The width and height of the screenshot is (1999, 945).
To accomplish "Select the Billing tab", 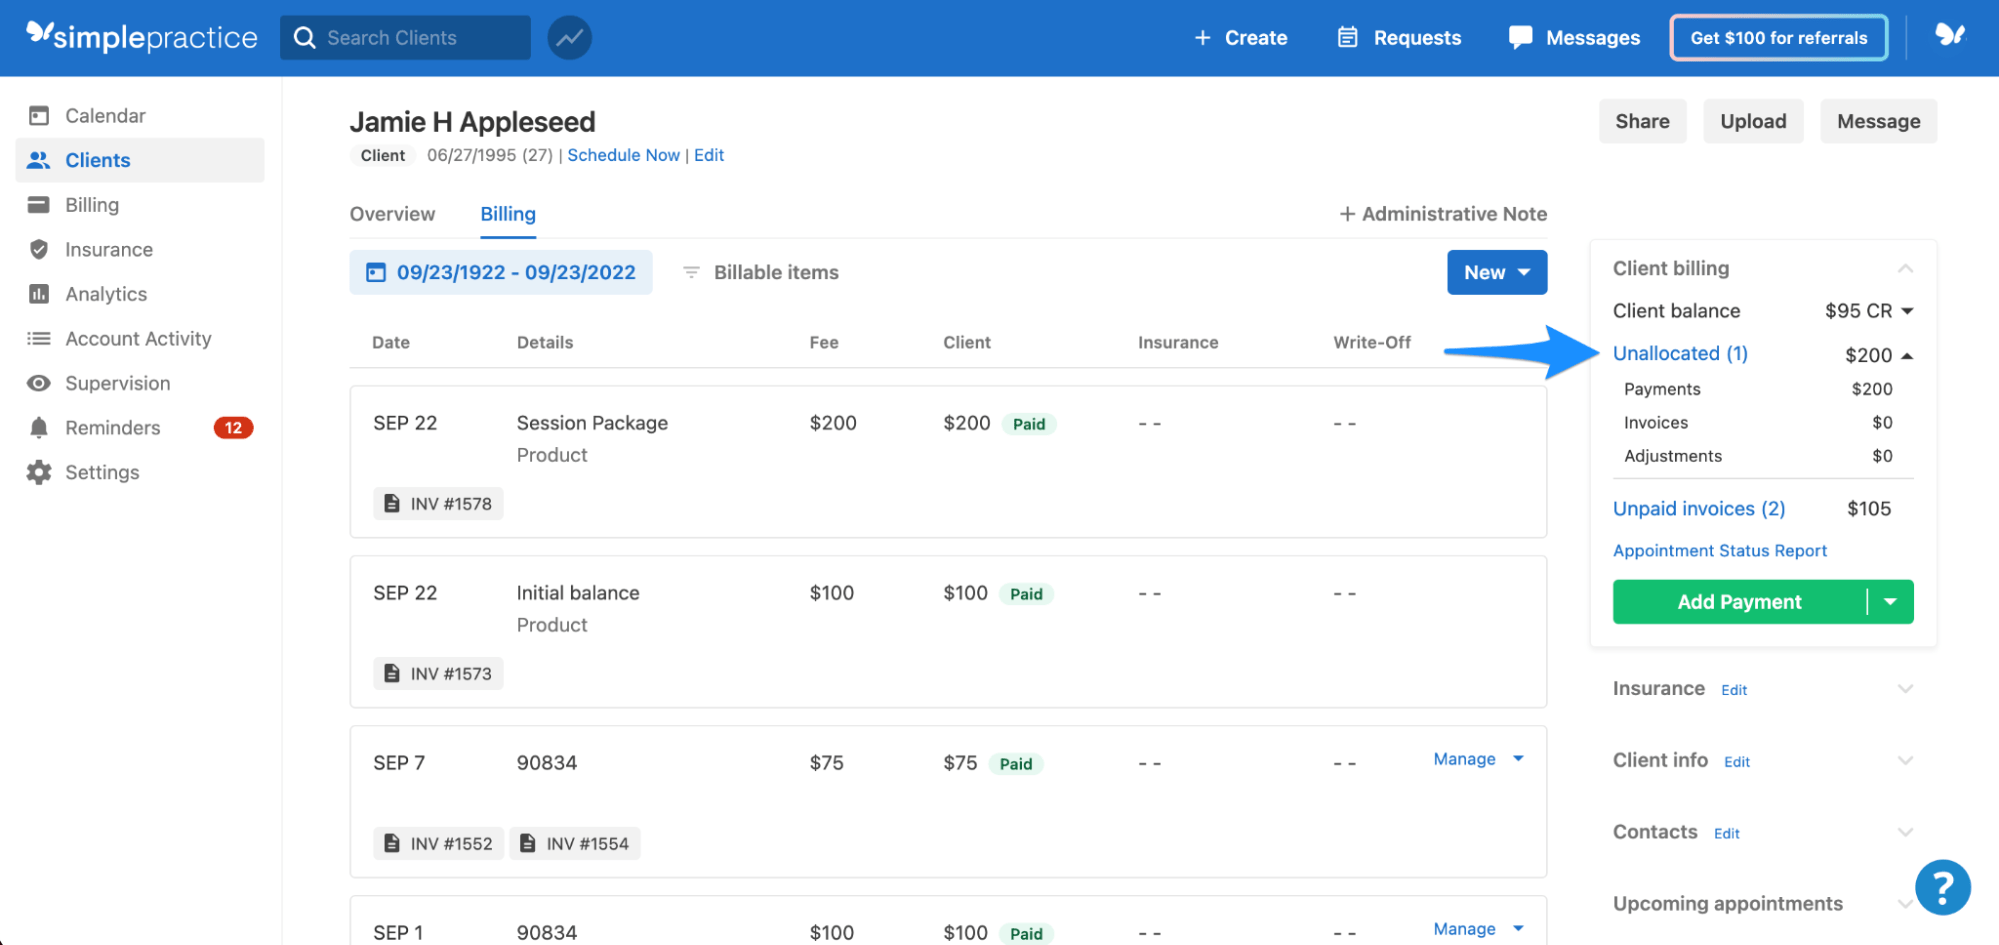I will (x=507, y=213).
